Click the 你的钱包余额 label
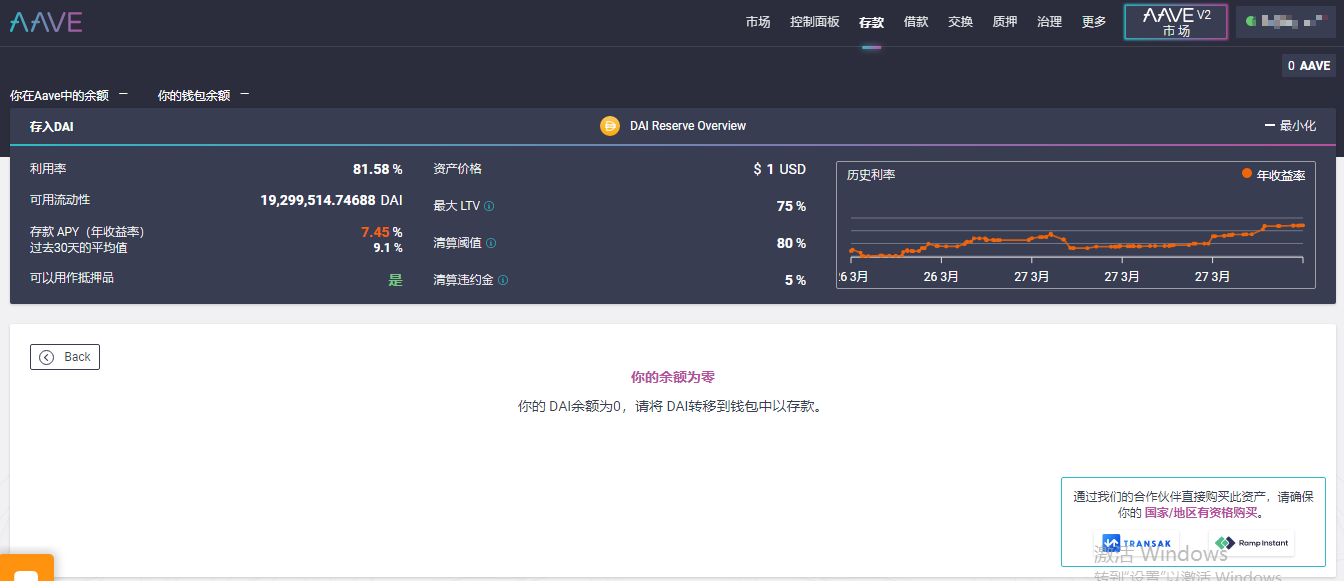 [194, 96]
